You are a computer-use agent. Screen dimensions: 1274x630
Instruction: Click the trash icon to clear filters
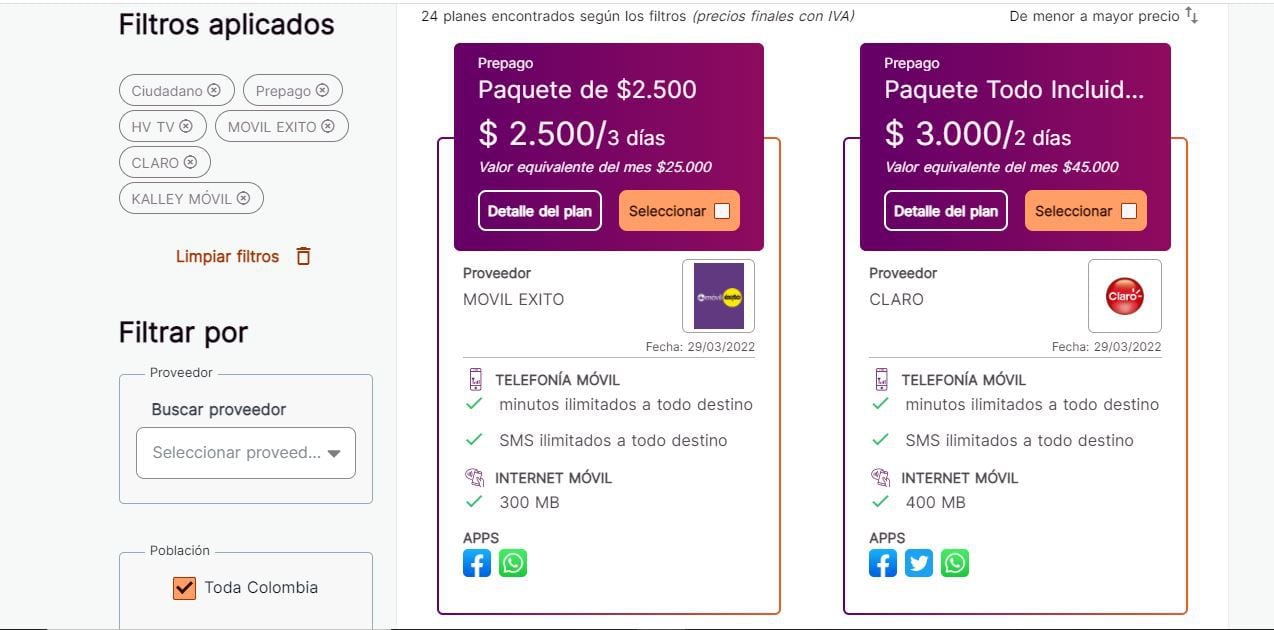point(303,257)
